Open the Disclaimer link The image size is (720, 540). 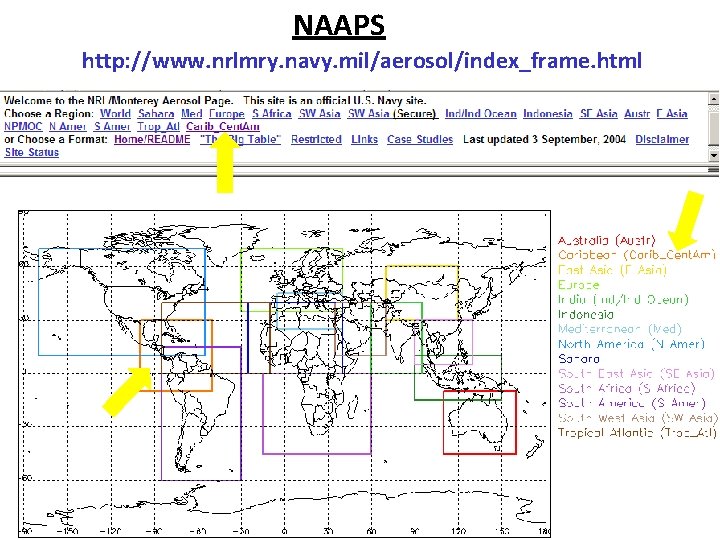click(662, 139)
